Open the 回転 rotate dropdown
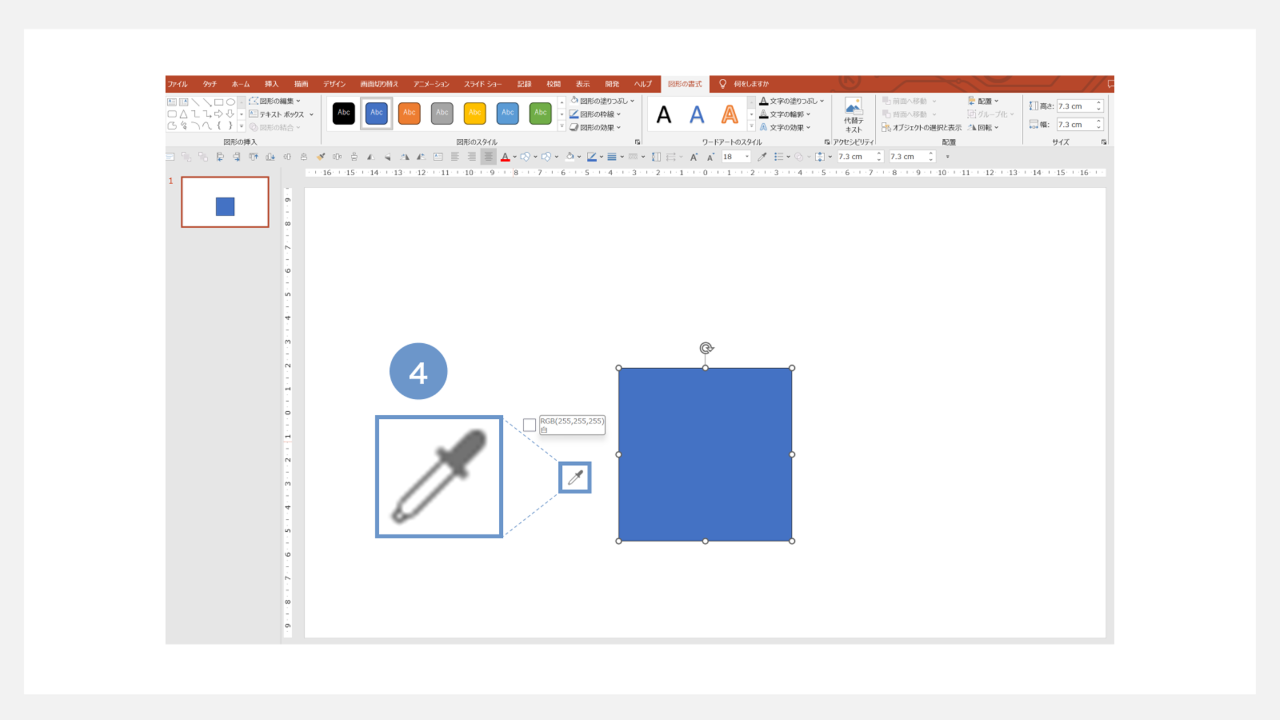Viewport: 1280px width, 720px height. coord(984,127)
